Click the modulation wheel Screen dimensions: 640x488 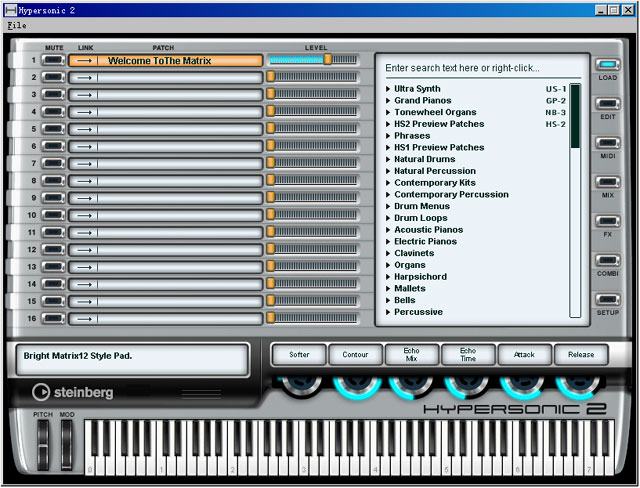point(67,445)
